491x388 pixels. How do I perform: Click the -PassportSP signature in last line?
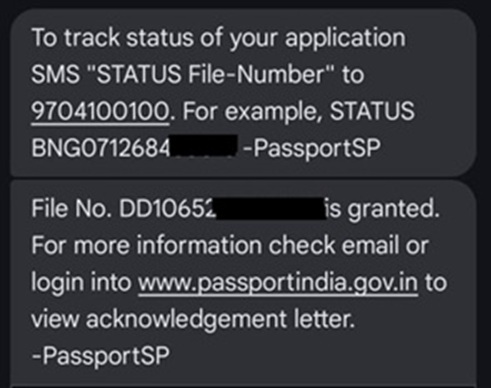pos(100,356)
